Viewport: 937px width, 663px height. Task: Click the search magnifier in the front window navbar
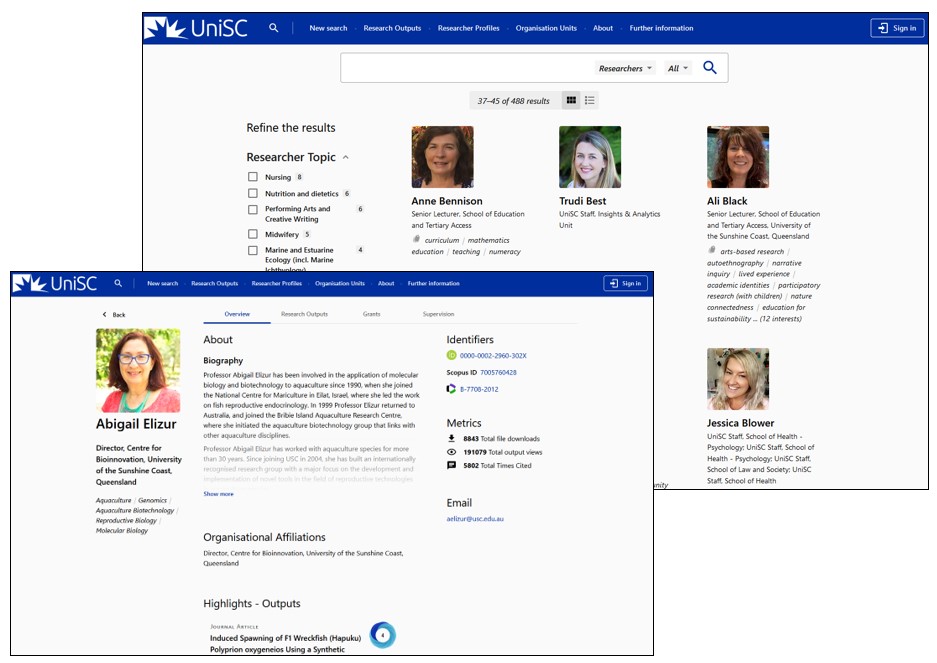118,284
